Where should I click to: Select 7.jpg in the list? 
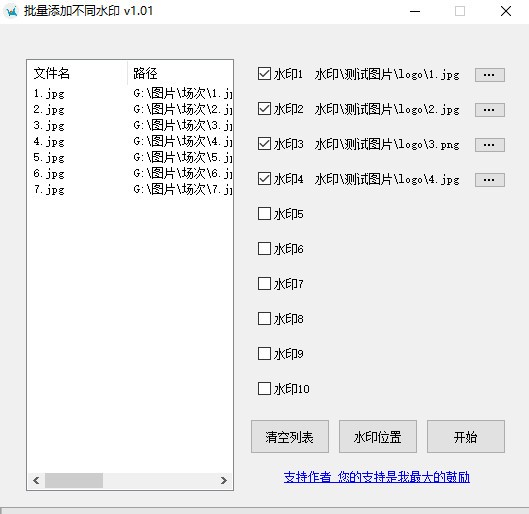[49, 190]
